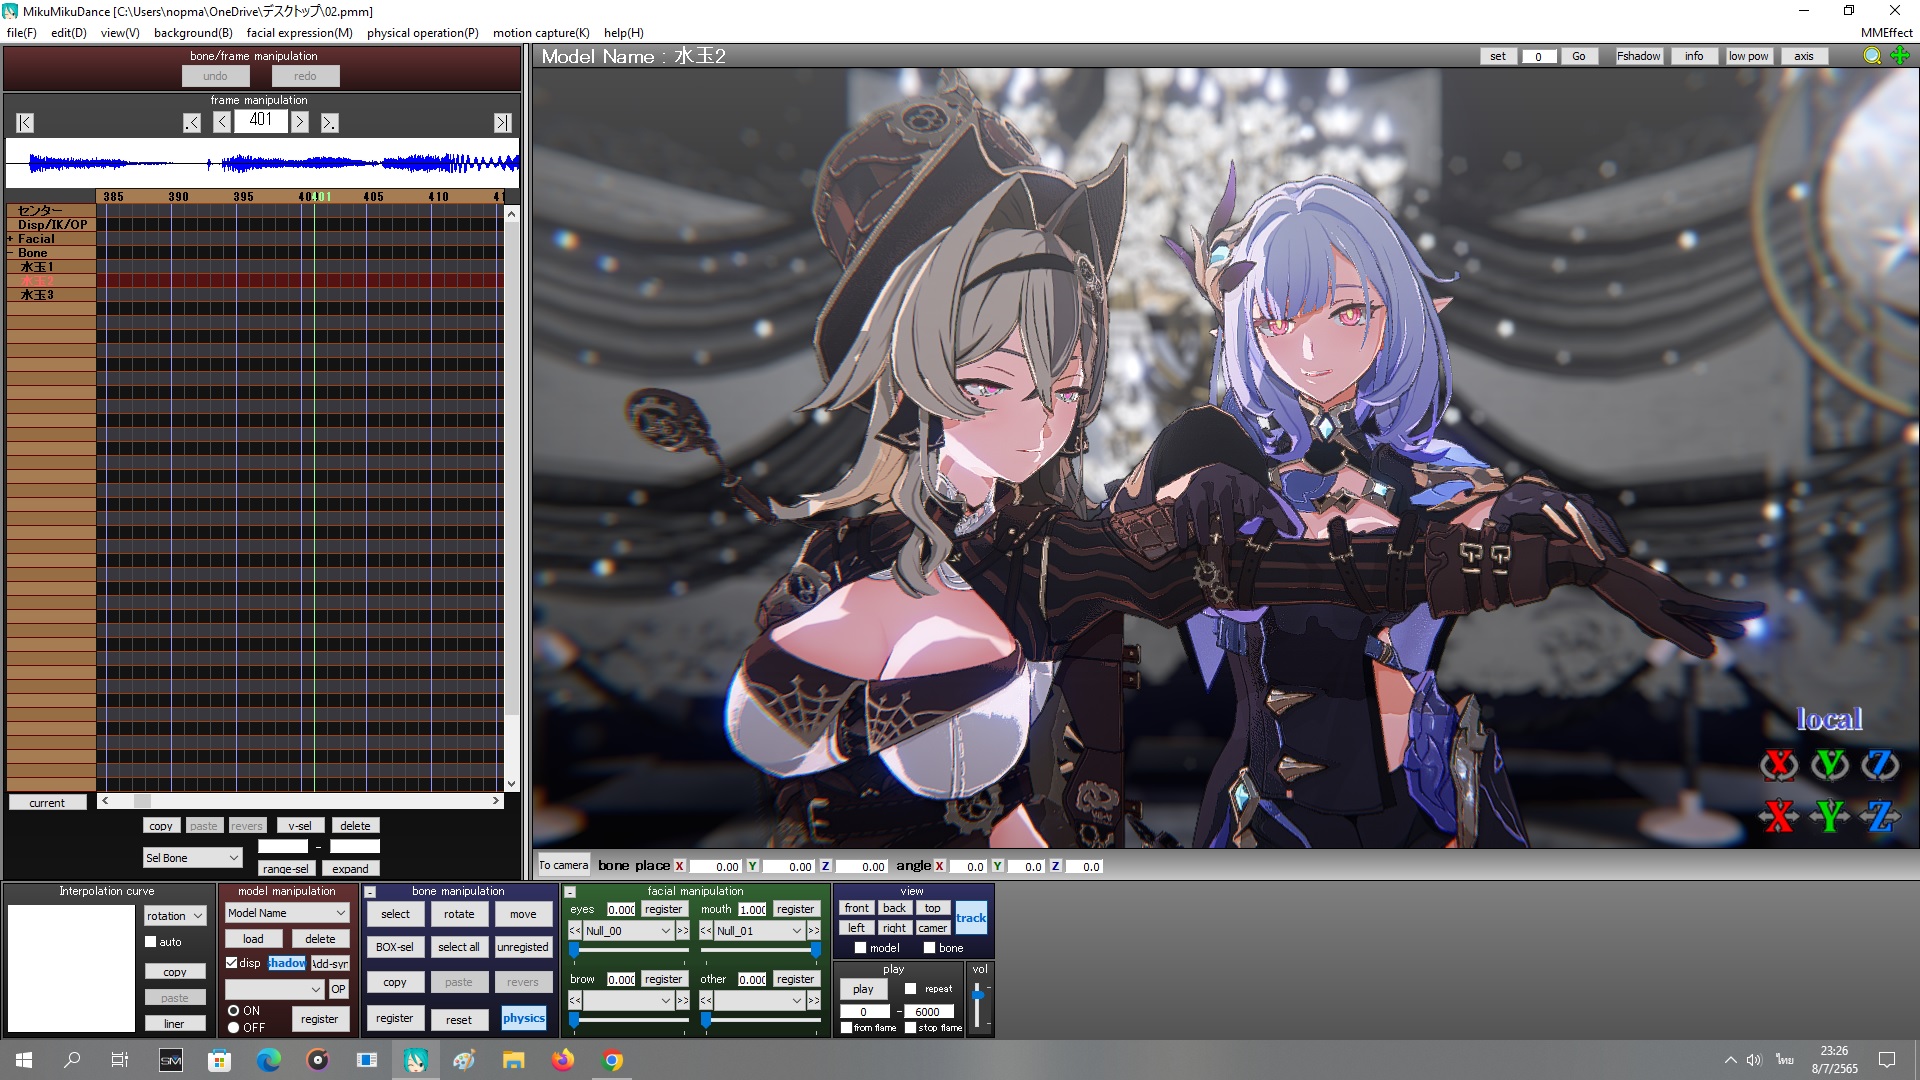
Task: Click the physics button in bone manipulation
Action: 524,1018
